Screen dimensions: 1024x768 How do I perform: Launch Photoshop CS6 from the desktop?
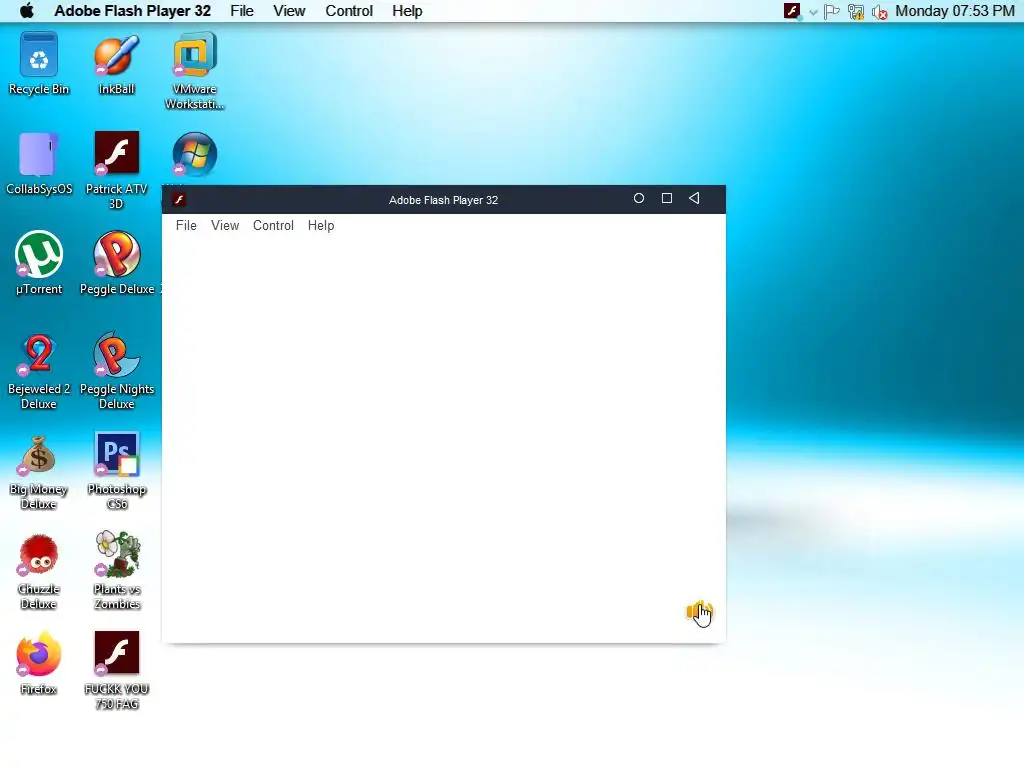[x=116, y=472]
